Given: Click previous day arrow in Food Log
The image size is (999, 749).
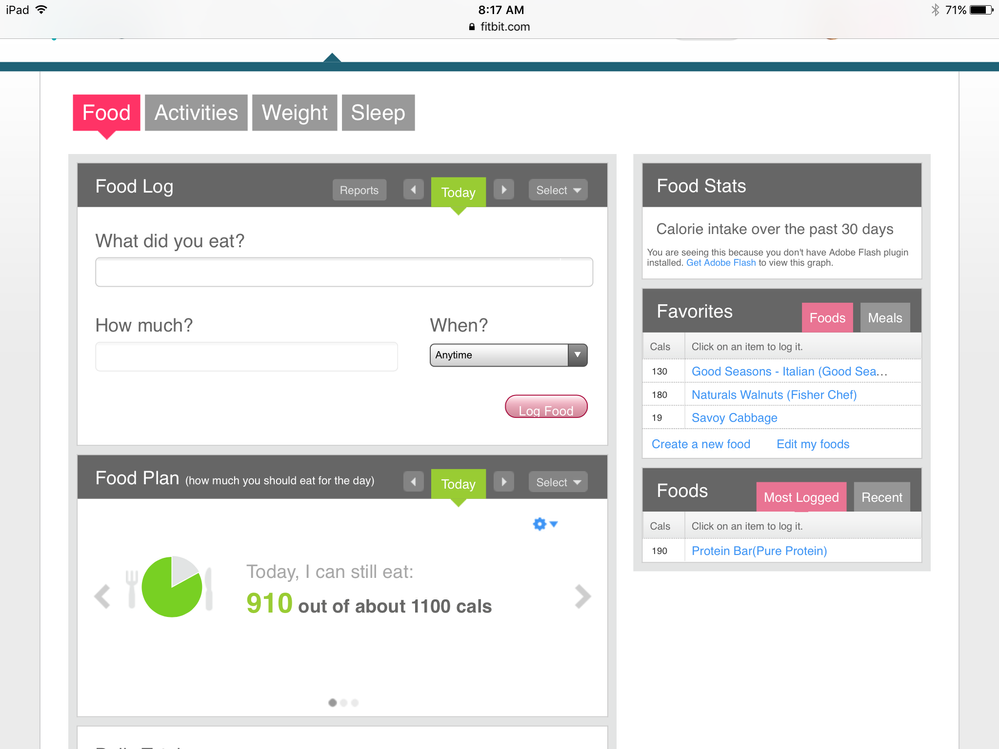Looking at the screenshot, I should pyautogui.click(x=413, y=190).
